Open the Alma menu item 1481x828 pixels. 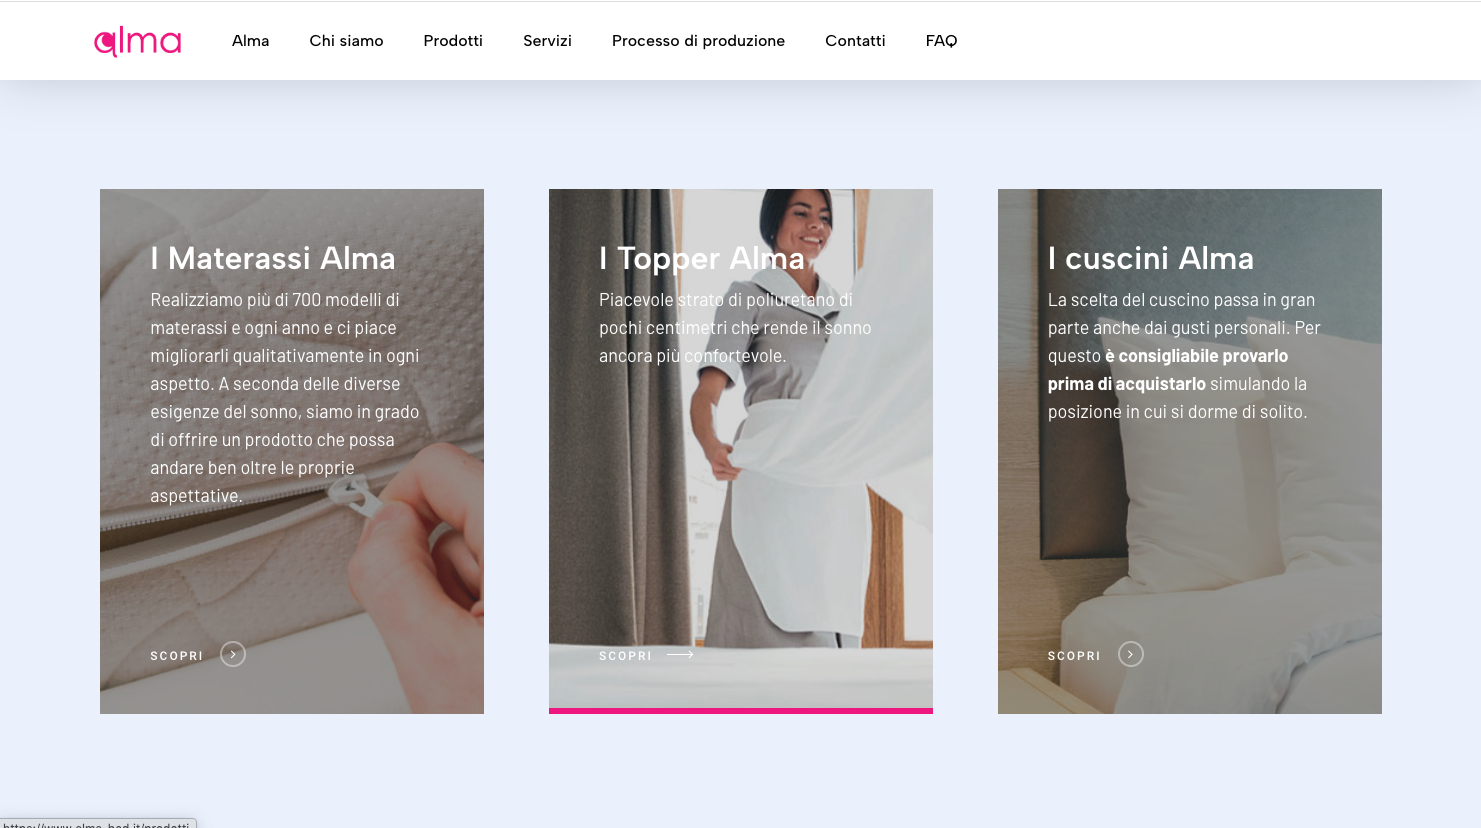250,41
